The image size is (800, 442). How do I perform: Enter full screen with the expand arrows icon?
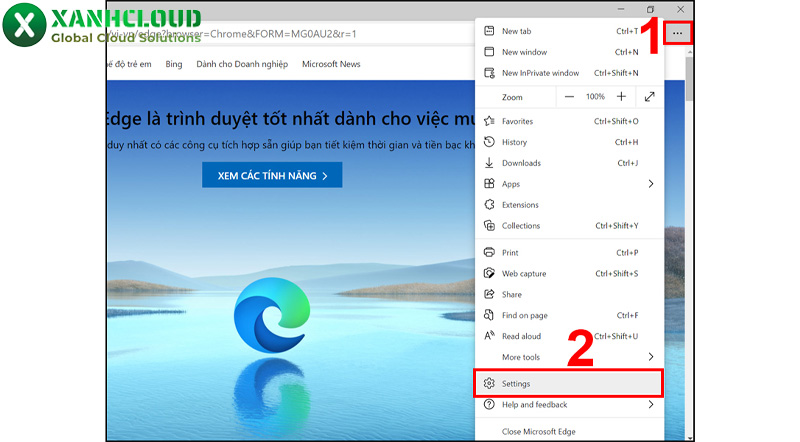(x=649, y=97)
